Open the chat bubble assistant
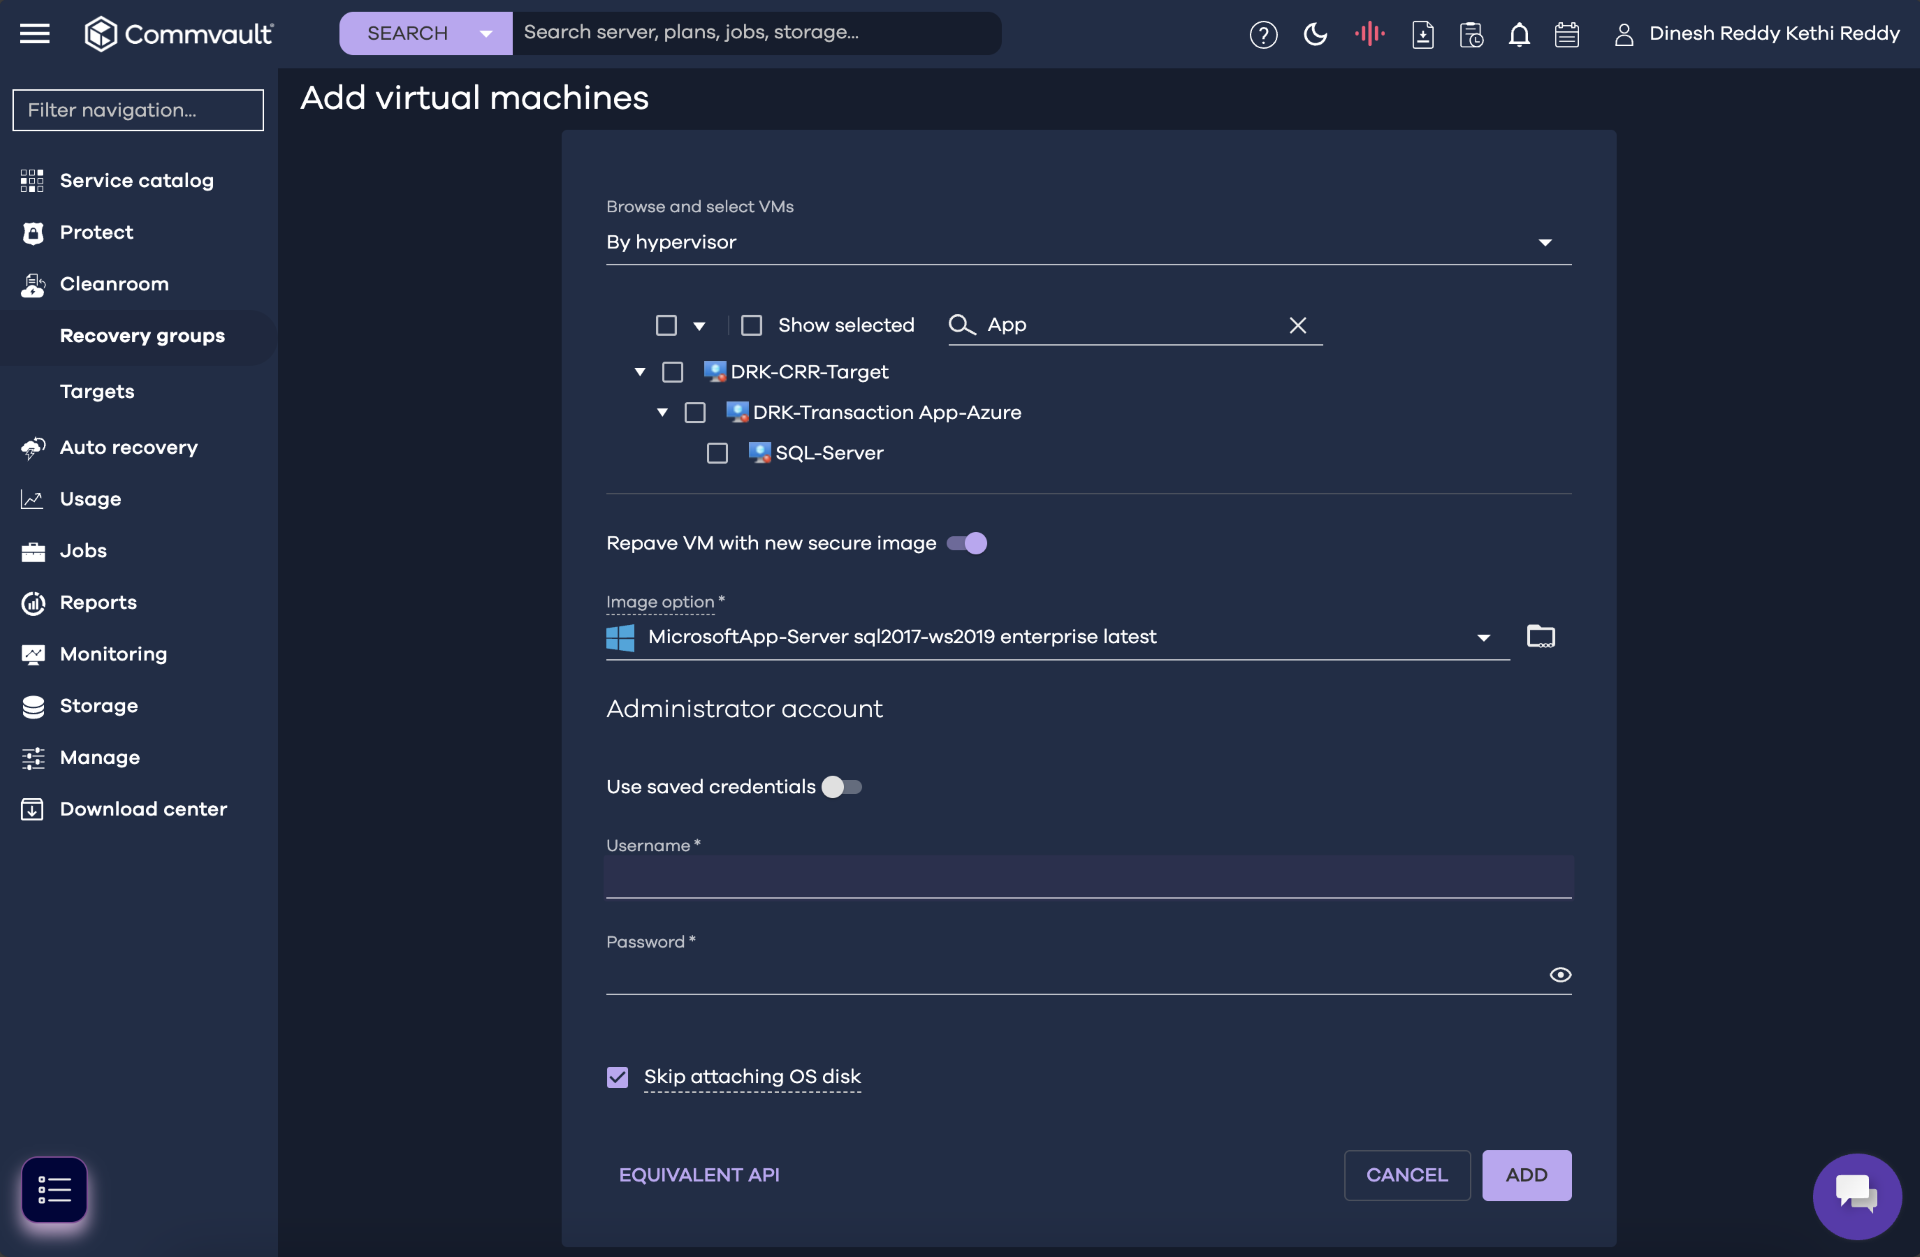This screenshot has height=1257, width=1920. 1856,1195
